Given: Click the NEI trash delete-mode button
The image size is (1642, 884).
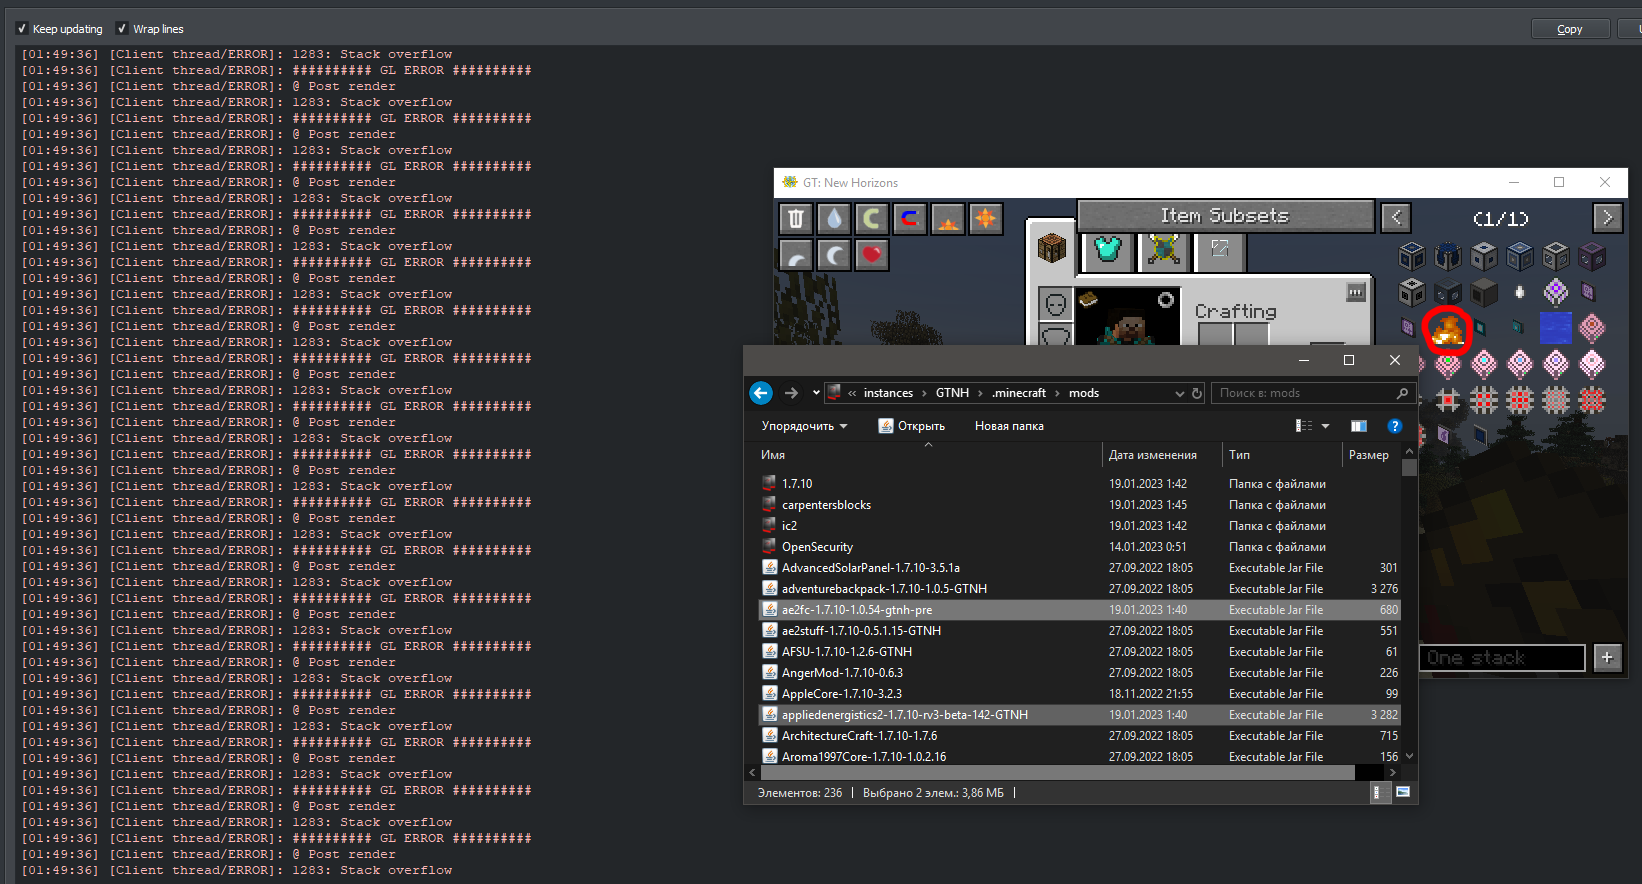Looking at the screenshot, I should [x=796, y=218].
